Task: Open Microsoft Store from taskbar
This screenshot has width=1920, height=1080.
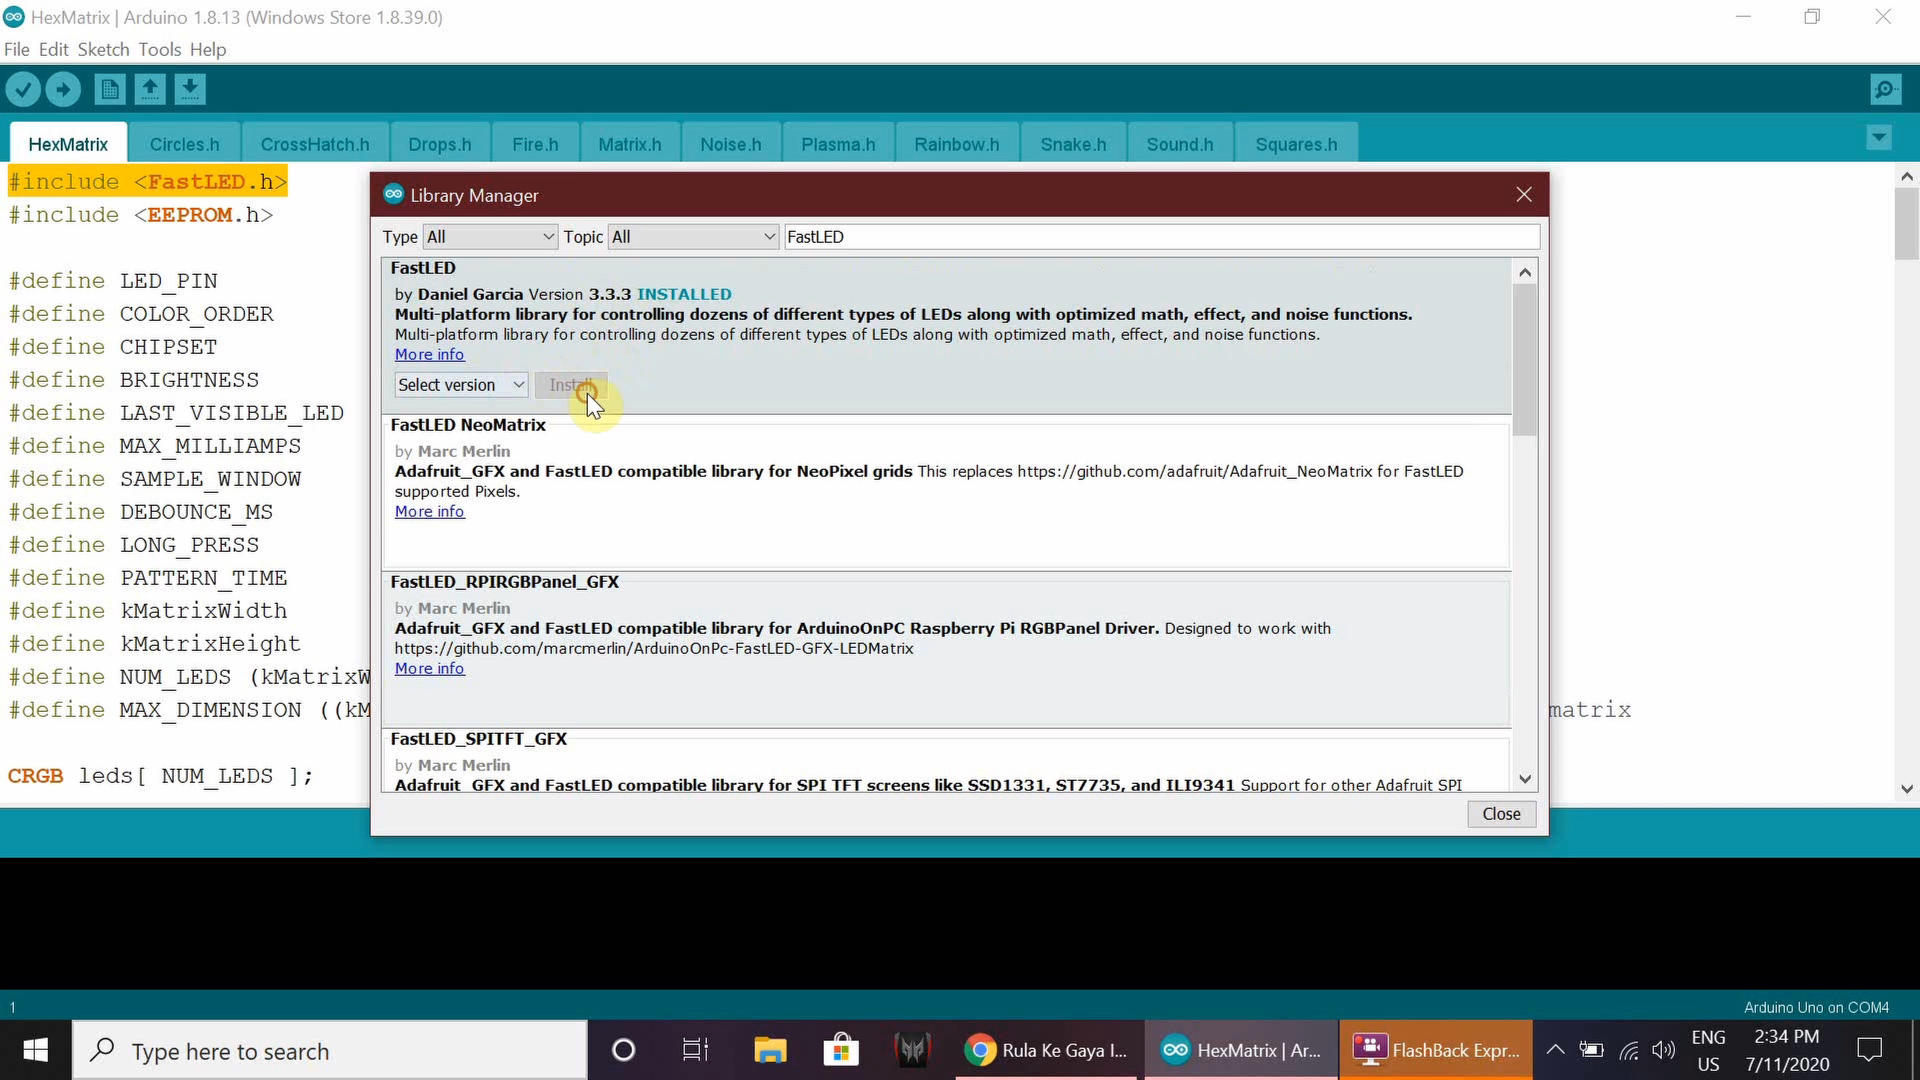Action: coord(841,1050)
